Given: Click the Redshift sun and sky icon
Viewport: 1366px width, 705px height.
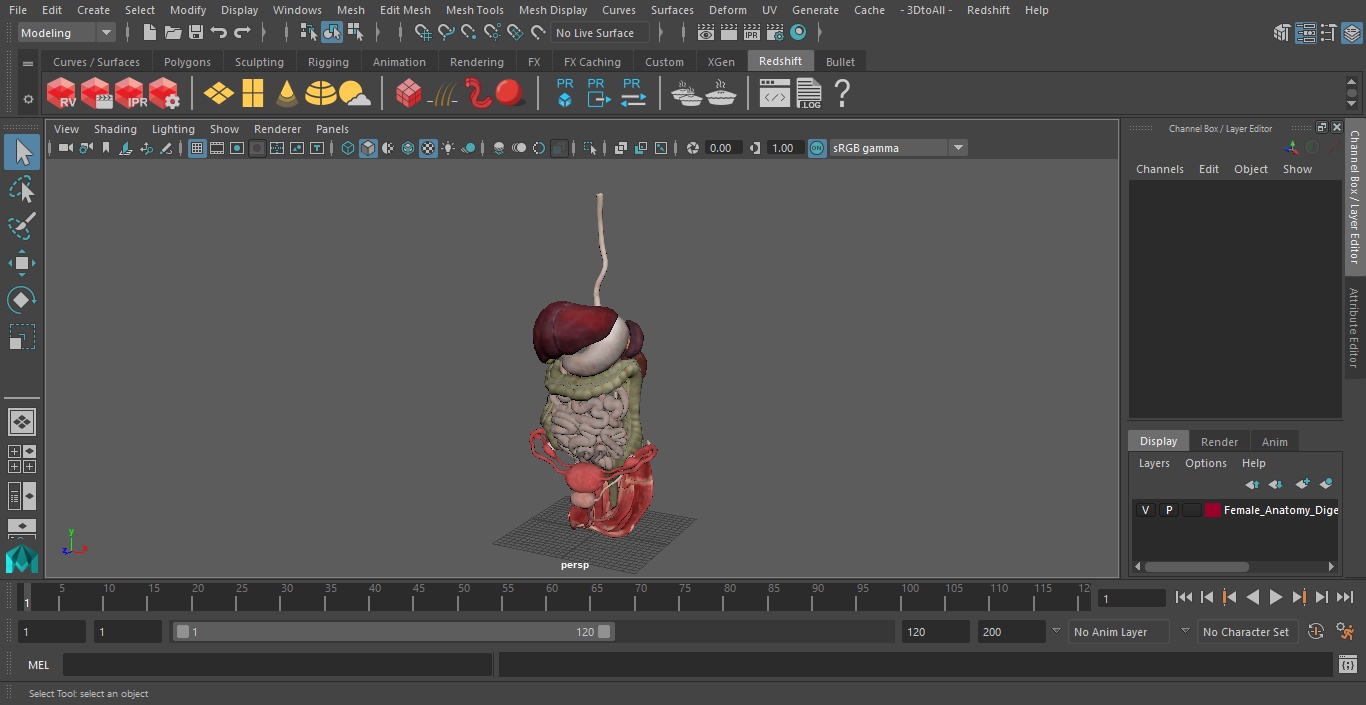Looking at the screenshot, I should (354, 94).
